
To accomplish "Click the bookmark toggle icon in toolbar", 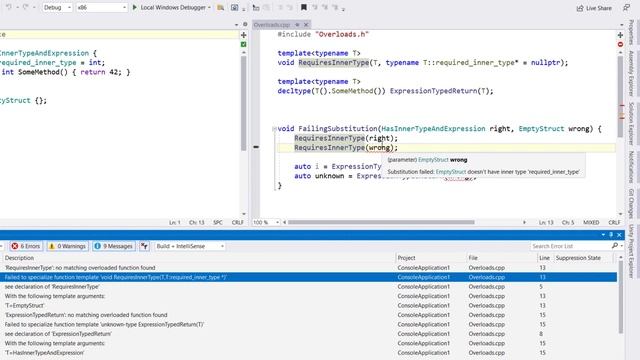I will pos(304,7).
